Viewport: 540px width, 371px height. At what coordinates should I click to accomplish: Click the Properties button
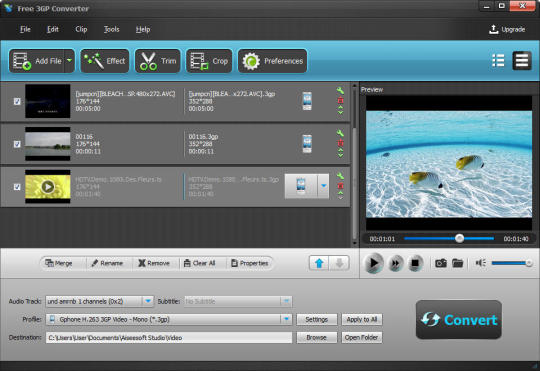[250, 263]
